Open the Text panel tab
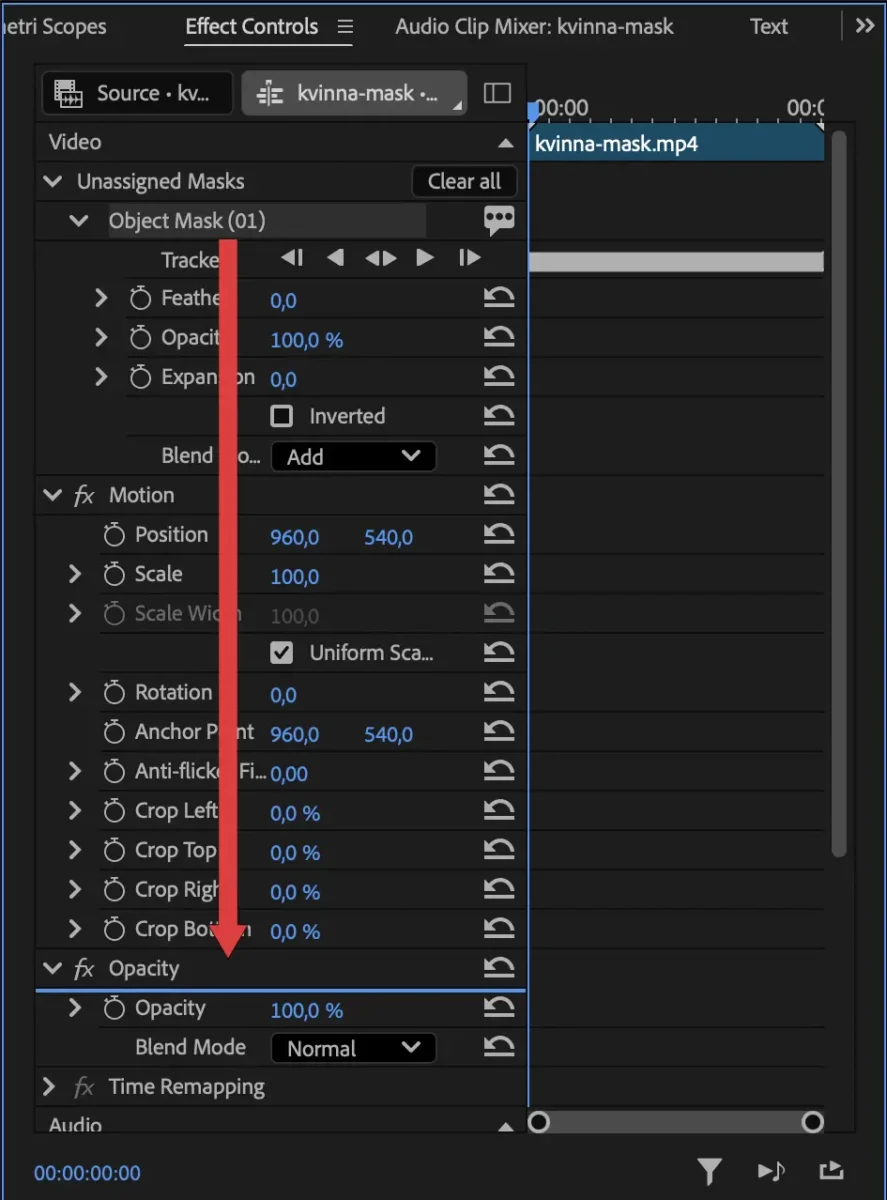The image size is (887, 1200). click(x=769, y=27)
